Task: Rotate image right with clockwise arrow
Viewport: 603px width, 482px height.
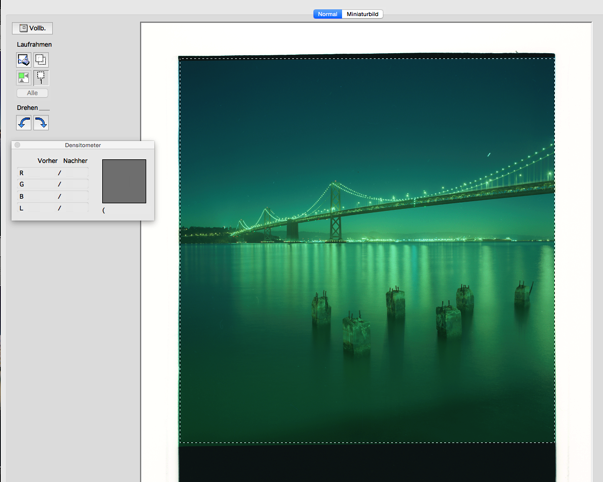Action: point(41,123)
